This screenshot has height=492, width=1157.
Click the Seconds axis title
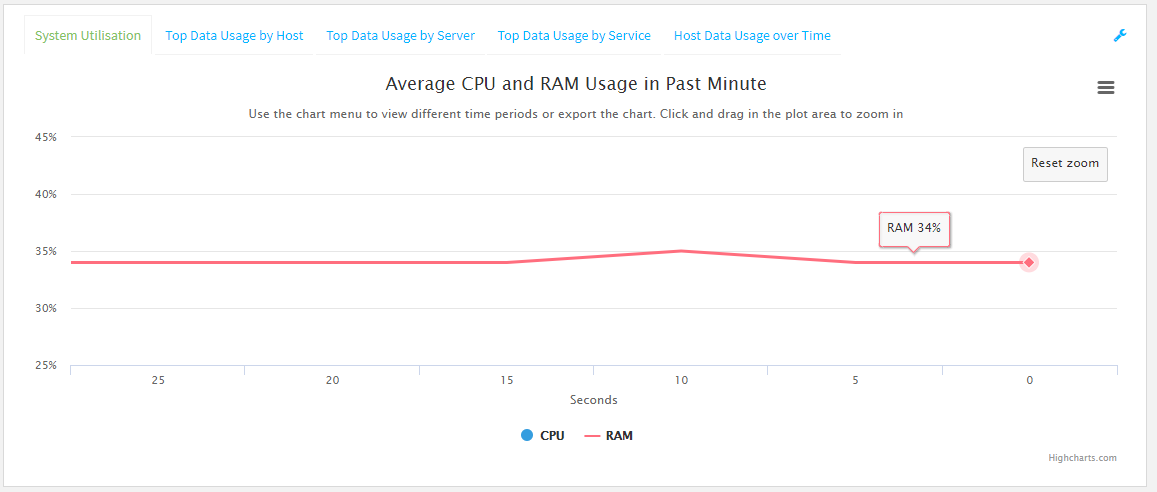click(594, 400)
